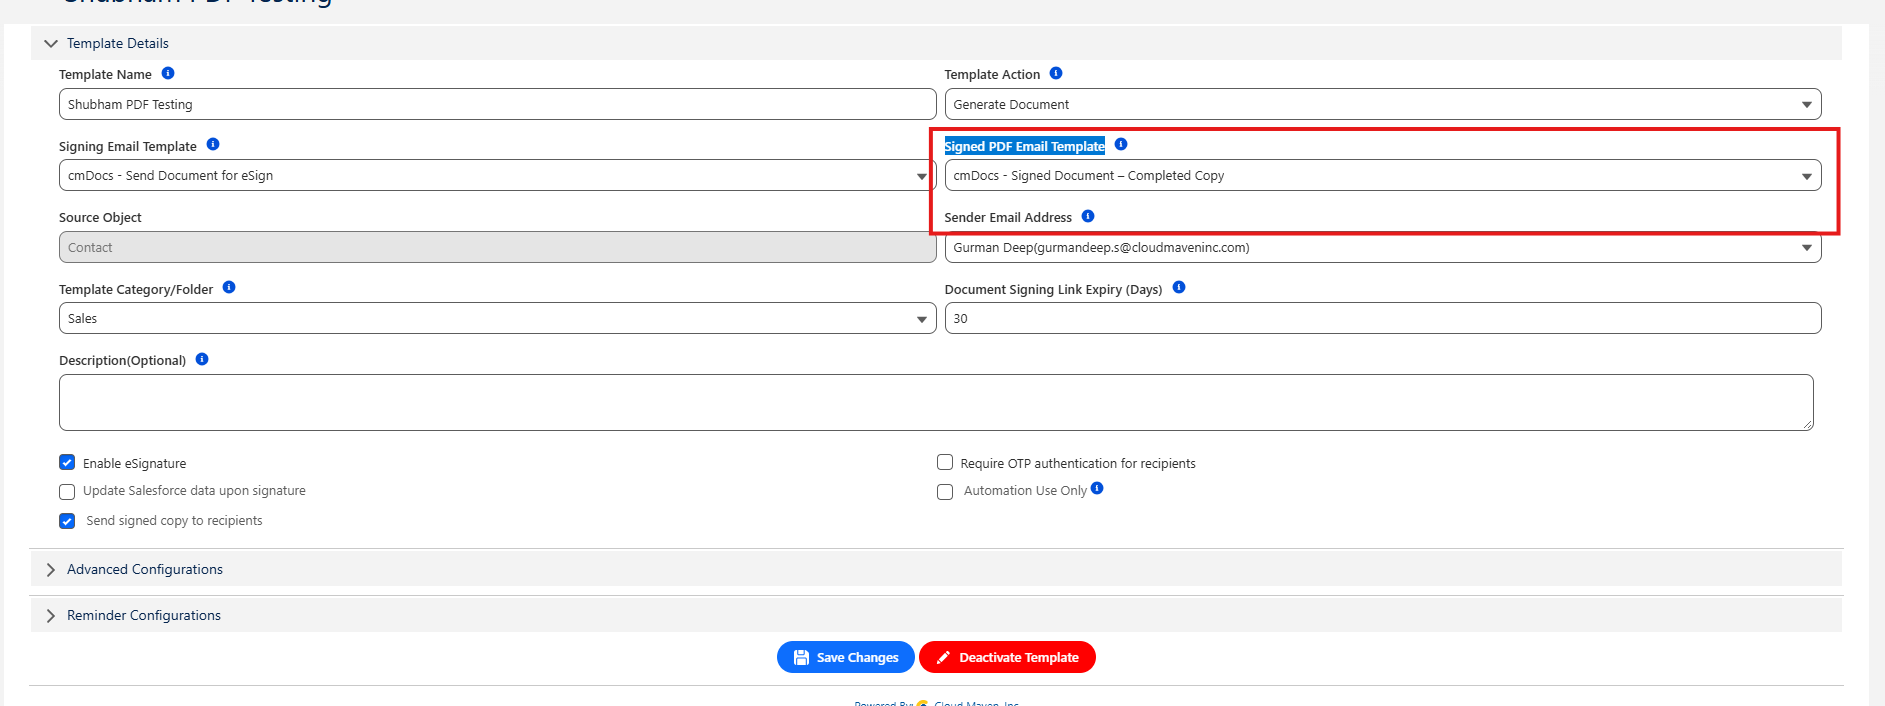Uncheck Send signed copy to recipients

point(67,521)
